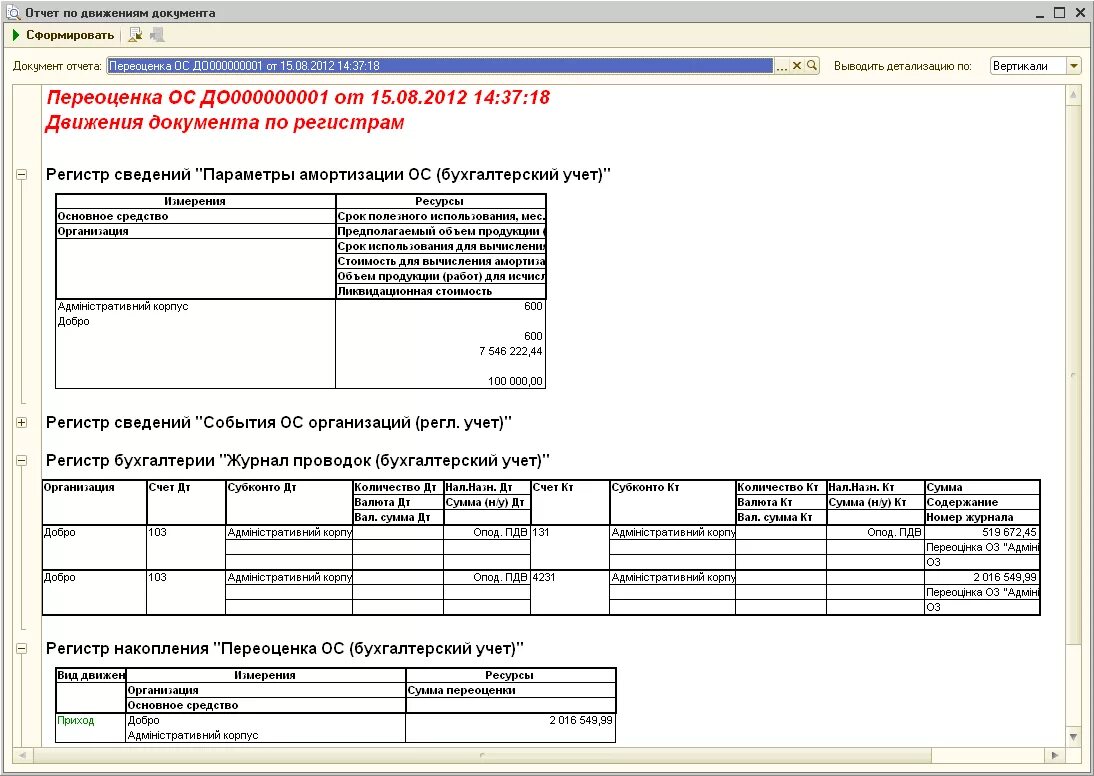Collapse the Переоценка ОС report header section
This screenshot has width=1094, height=776.
[21, 174]
